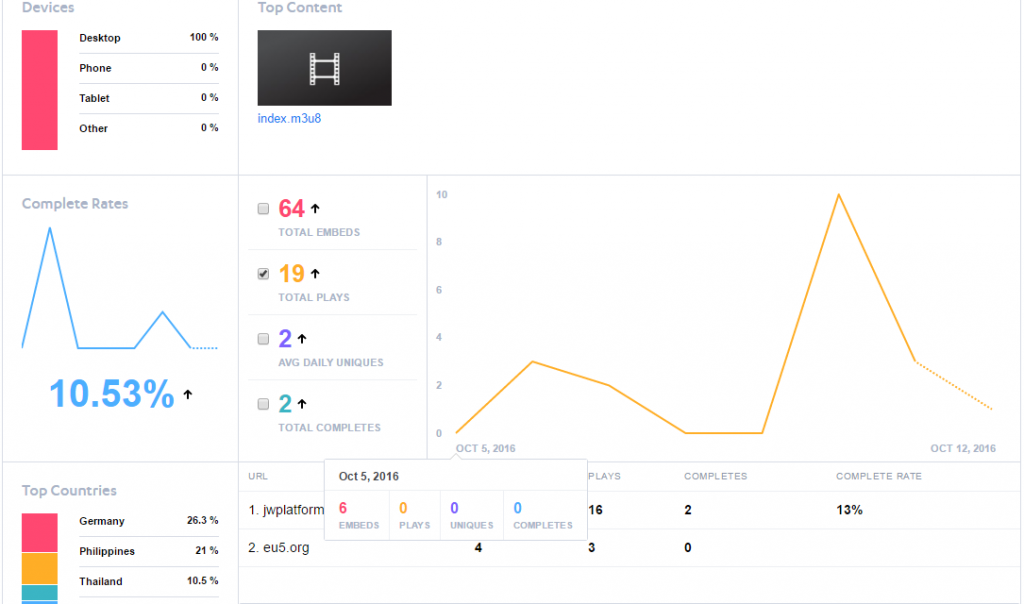Select the Other devices row
Viewport: 1024px width, 604px height.
click(149, 128)
